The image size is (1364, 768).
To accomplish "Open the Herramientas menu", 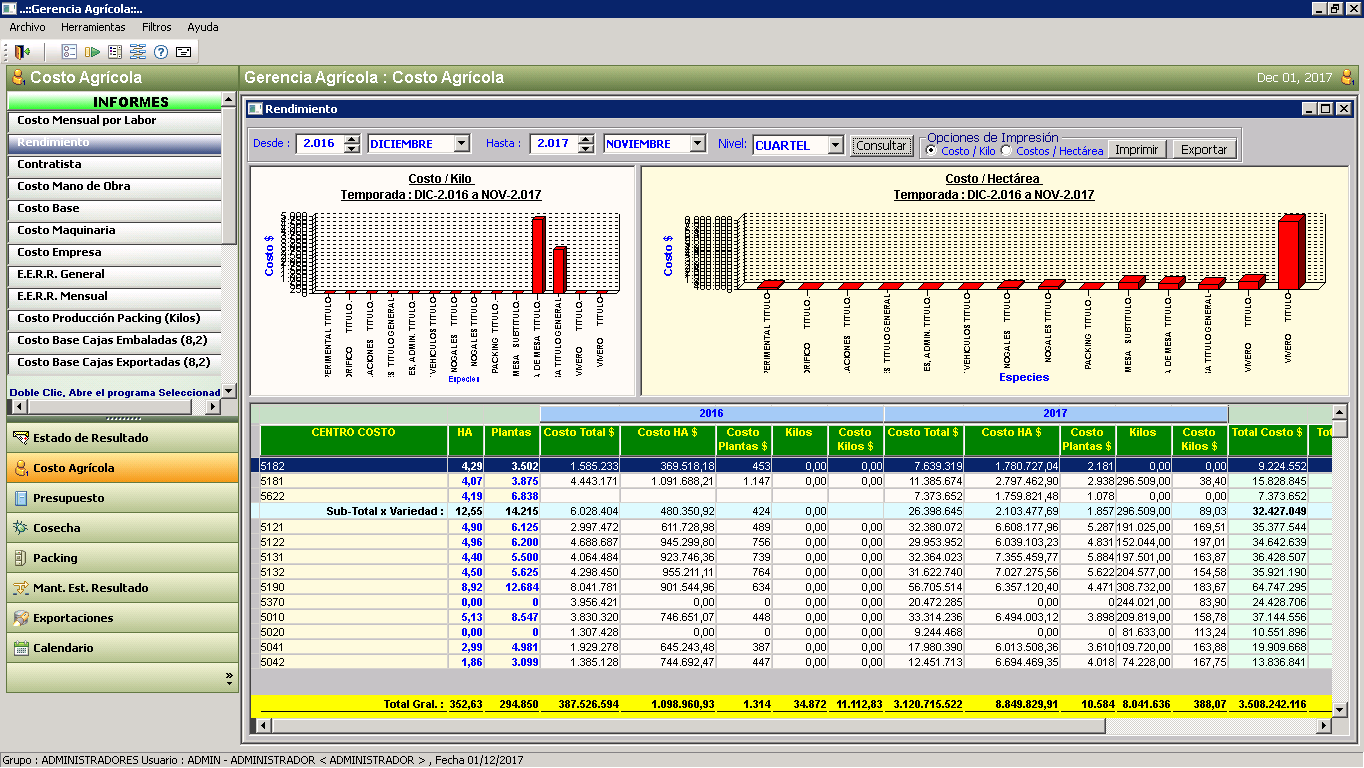I will coord(93,27).
